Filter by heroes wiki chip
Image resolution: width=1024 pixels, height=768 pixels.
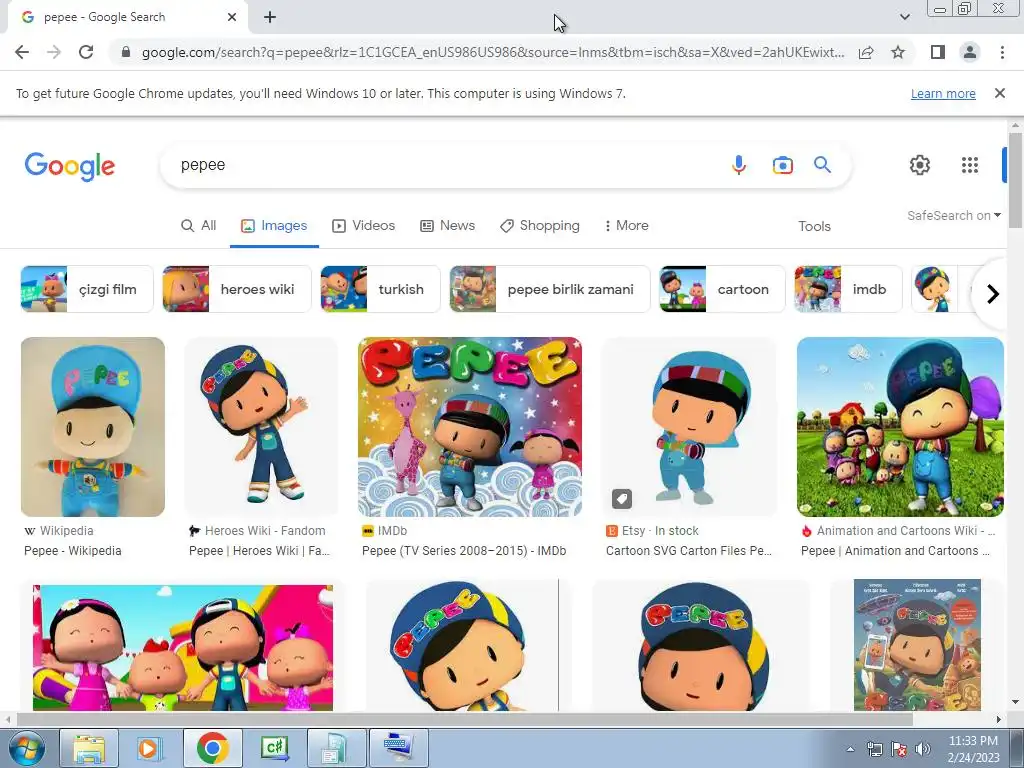tap(236, 289)
